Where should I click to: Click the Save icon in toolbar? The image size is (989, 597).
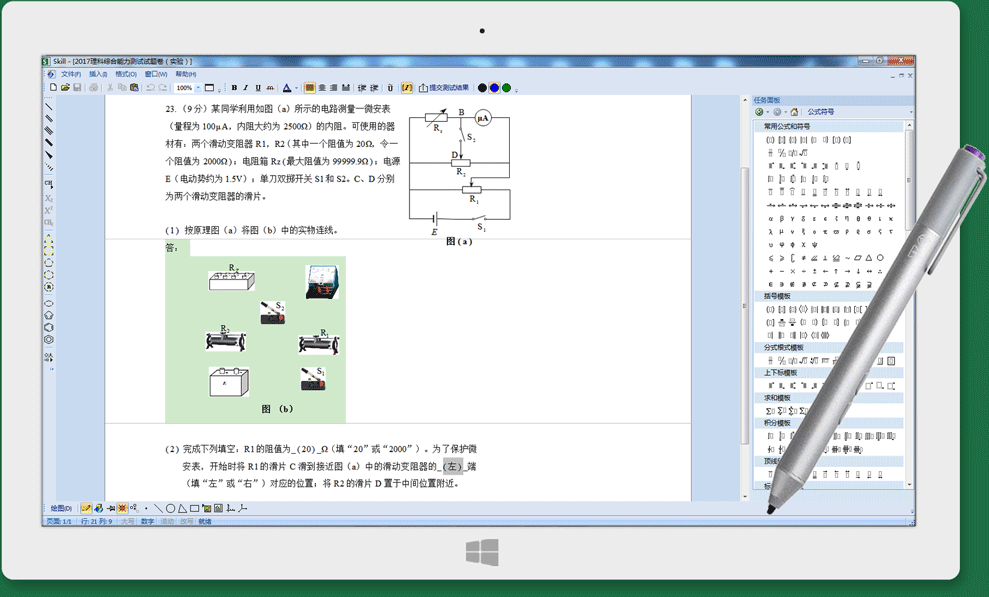coord(77,88)
